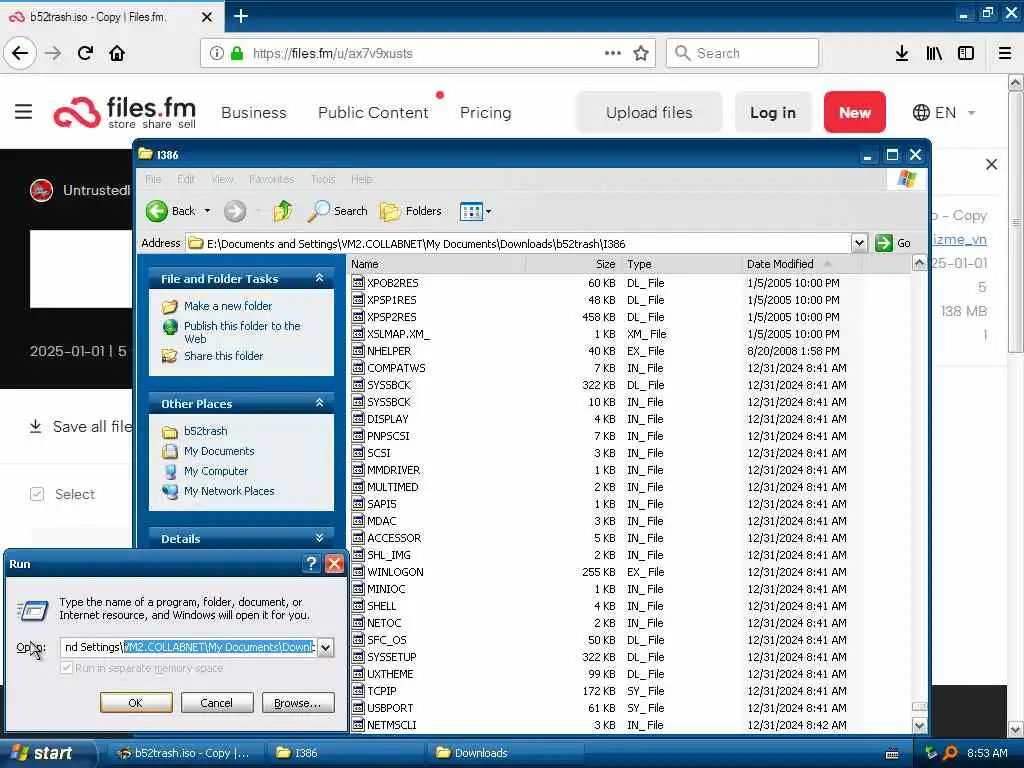Click Go button next to address bar
This screenshot has width=1024, height=768.
coord(893,243)
